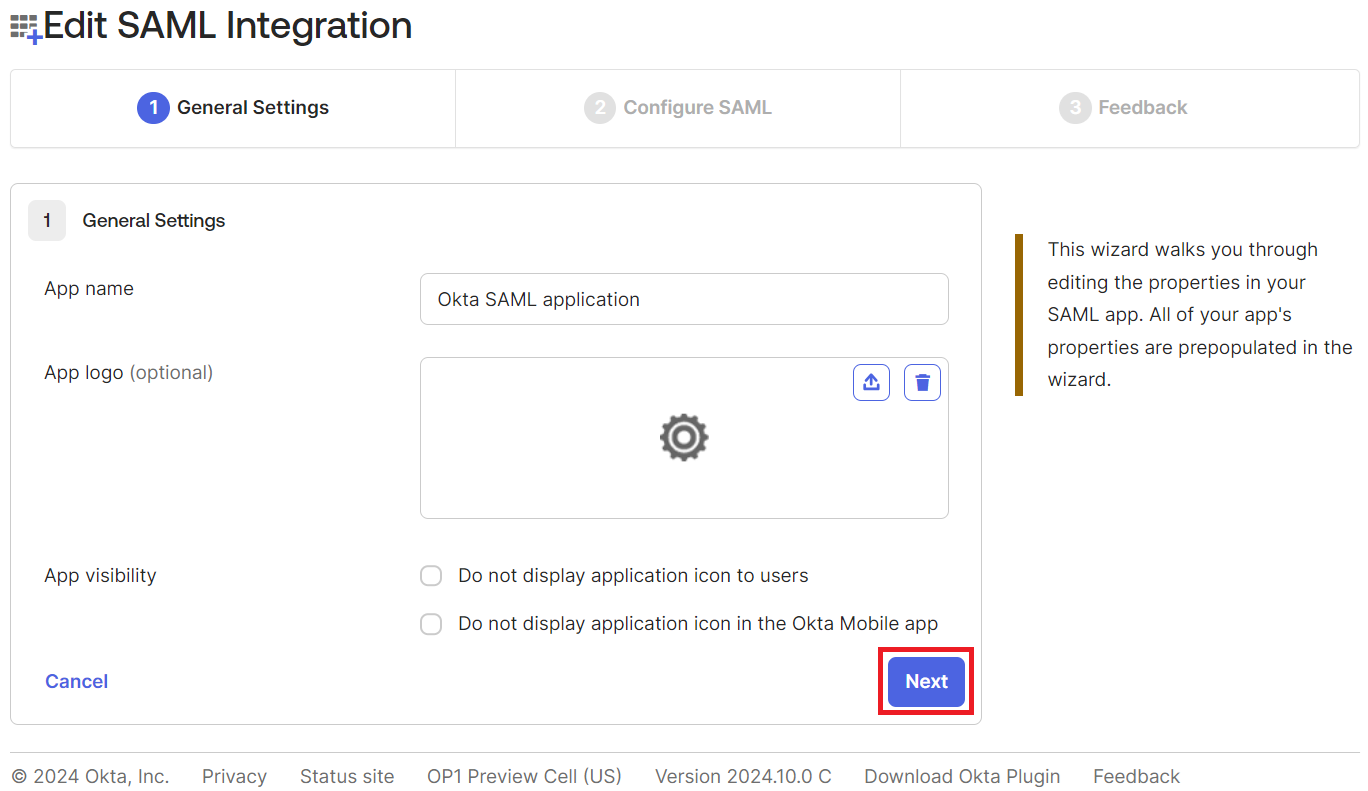
Task: Click the app integration grid icon in title
Action: [26, 28]
